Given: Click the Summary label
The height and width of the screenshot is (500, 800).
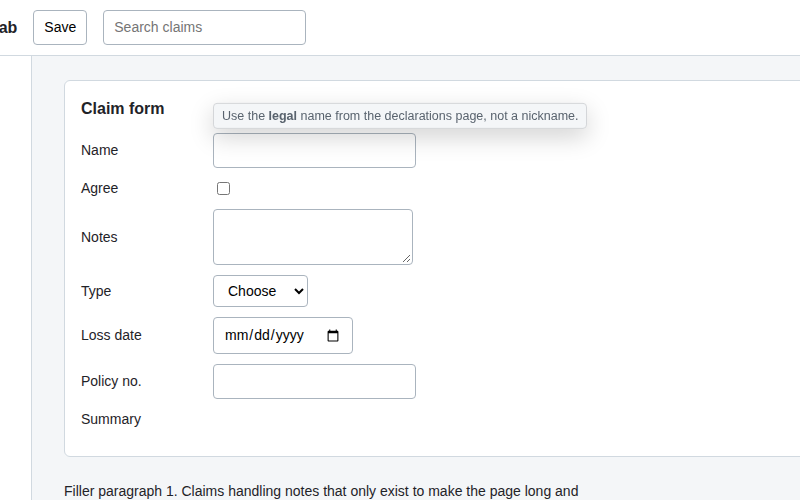Looking at the screenshot, I should (x=111, y=419).
